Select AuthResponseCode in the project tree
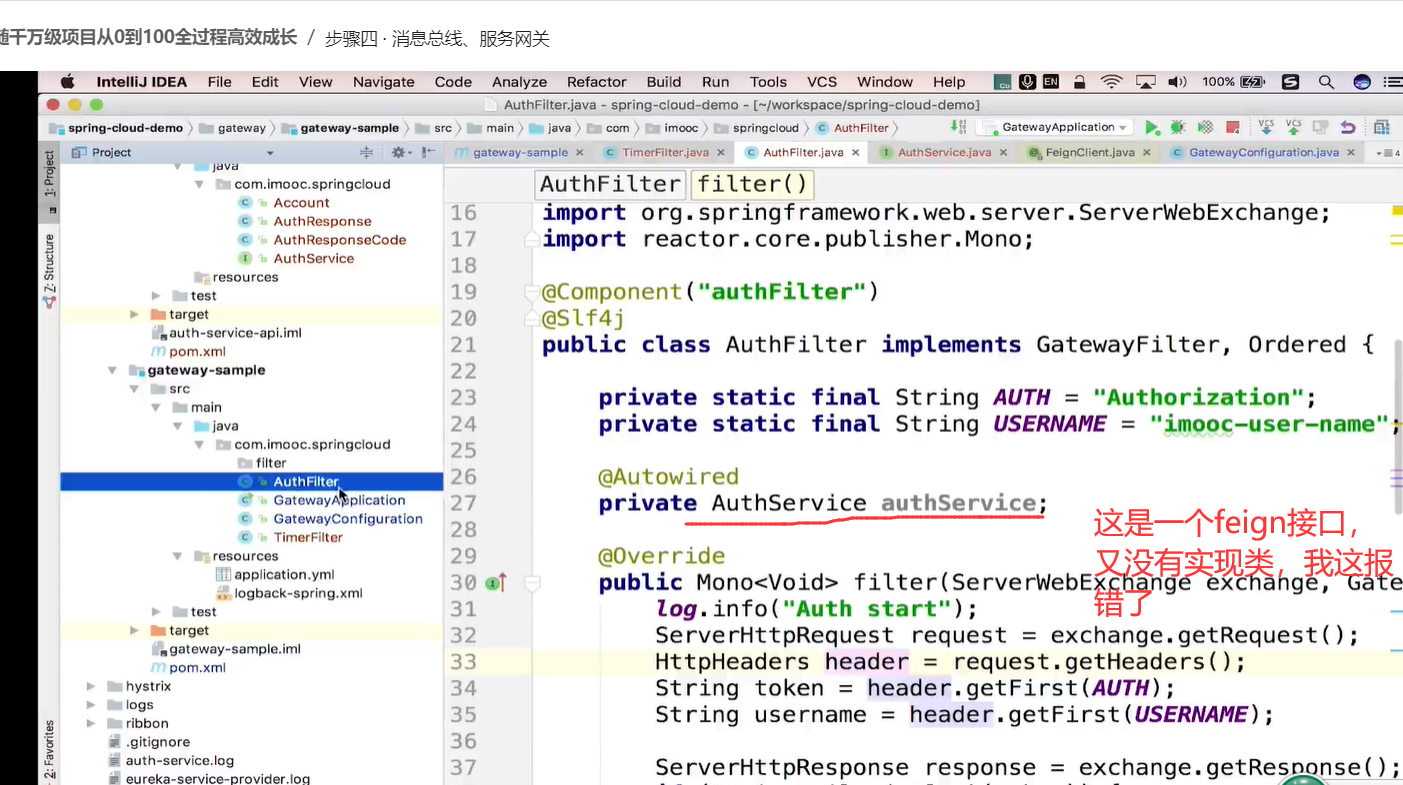1403x785 pixels. [340, 240]
